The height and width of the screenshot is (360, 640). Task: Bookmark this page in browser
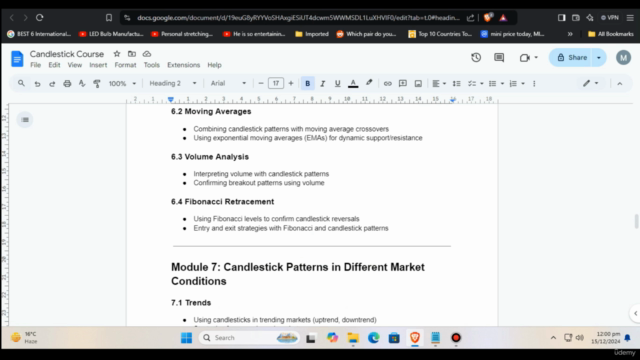tap(109, 18)
